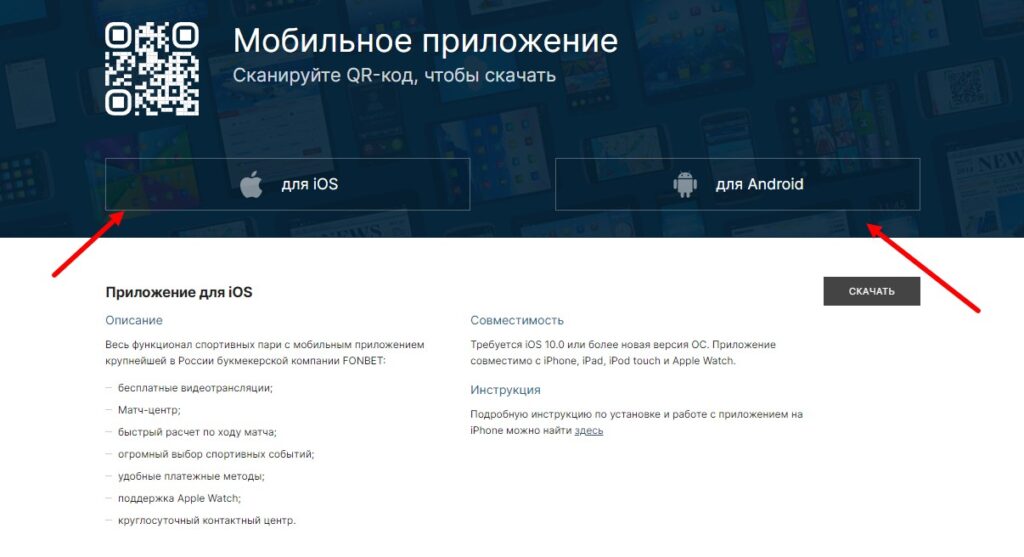
Task: Click "поддержка Apple Watch;" list item
Action: click(179, 498)
